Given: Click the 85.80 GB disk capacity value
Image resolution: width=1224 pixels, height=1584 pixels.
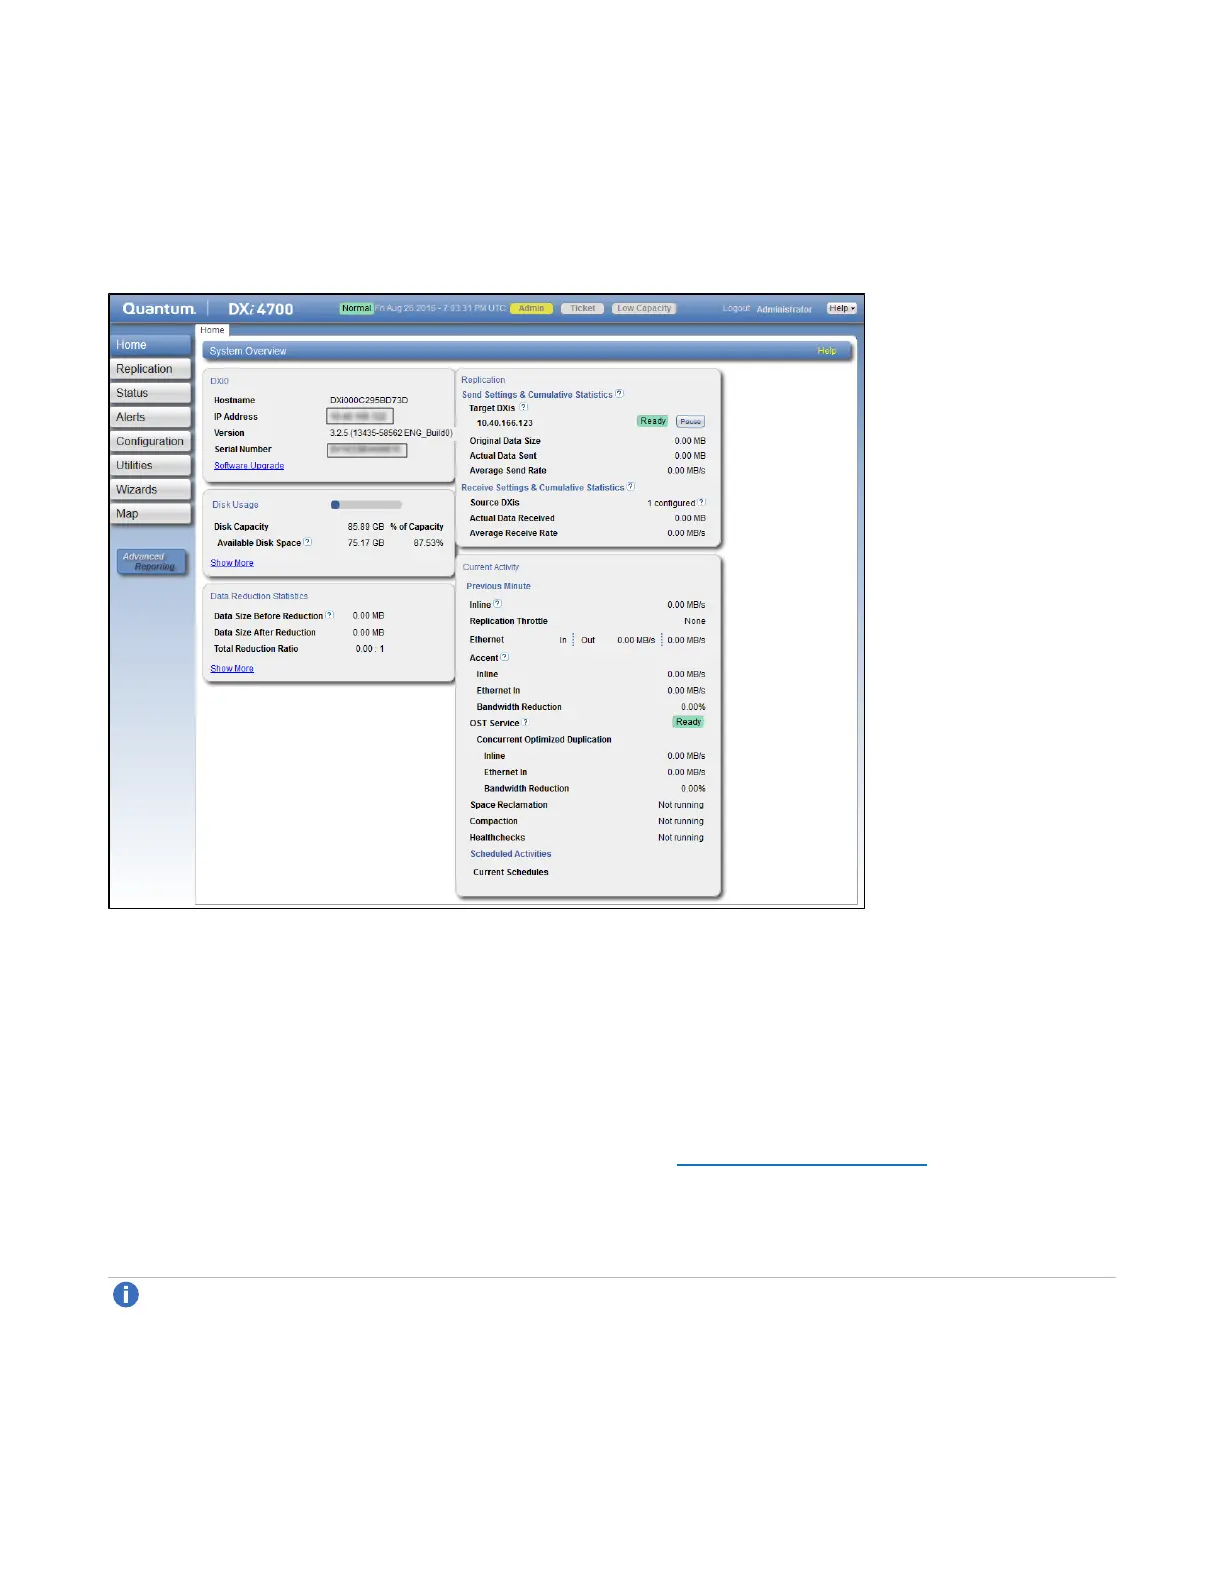Looking at the screenshot, I should pyautogui.click(x=366, y=527).
